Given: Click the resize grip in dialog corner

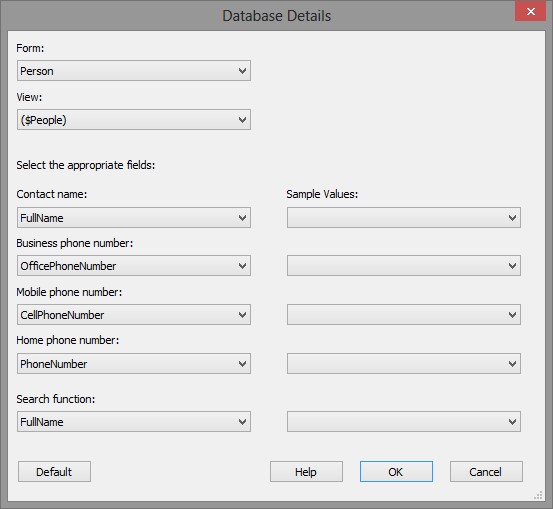Looking at the screenshot, I should click(538, 495).
